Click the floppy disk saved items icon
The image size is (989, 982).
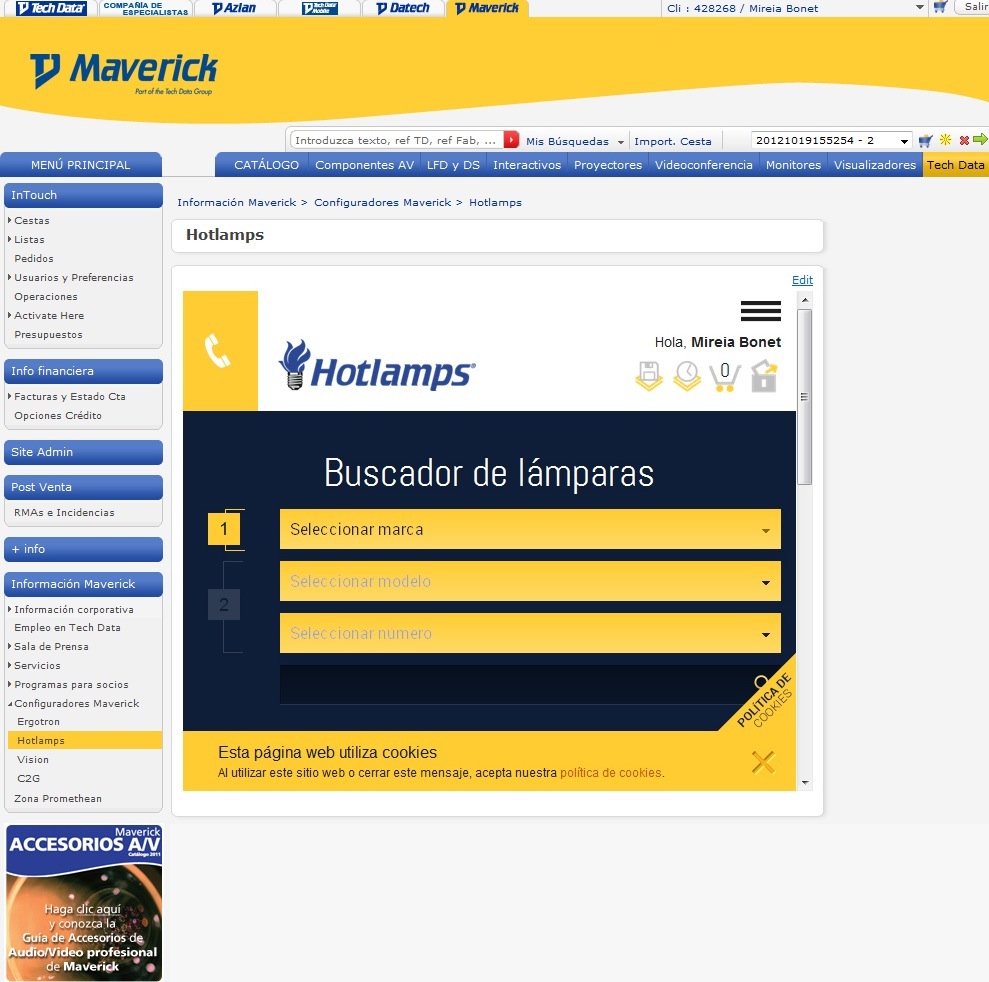pyautogui.click(x=649, y=376)
